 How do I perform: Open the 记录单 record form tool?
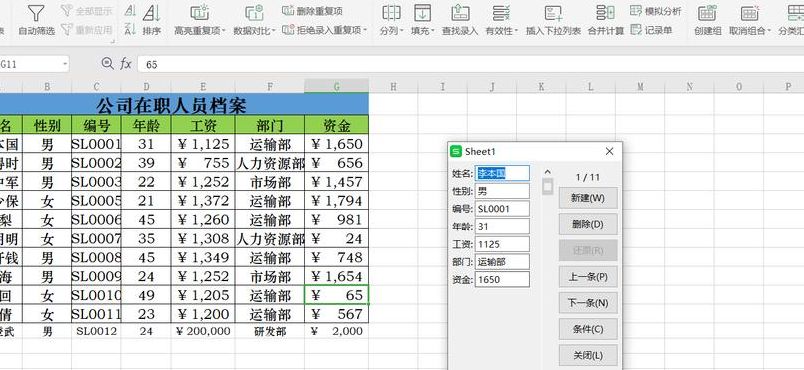pos(651,30)
